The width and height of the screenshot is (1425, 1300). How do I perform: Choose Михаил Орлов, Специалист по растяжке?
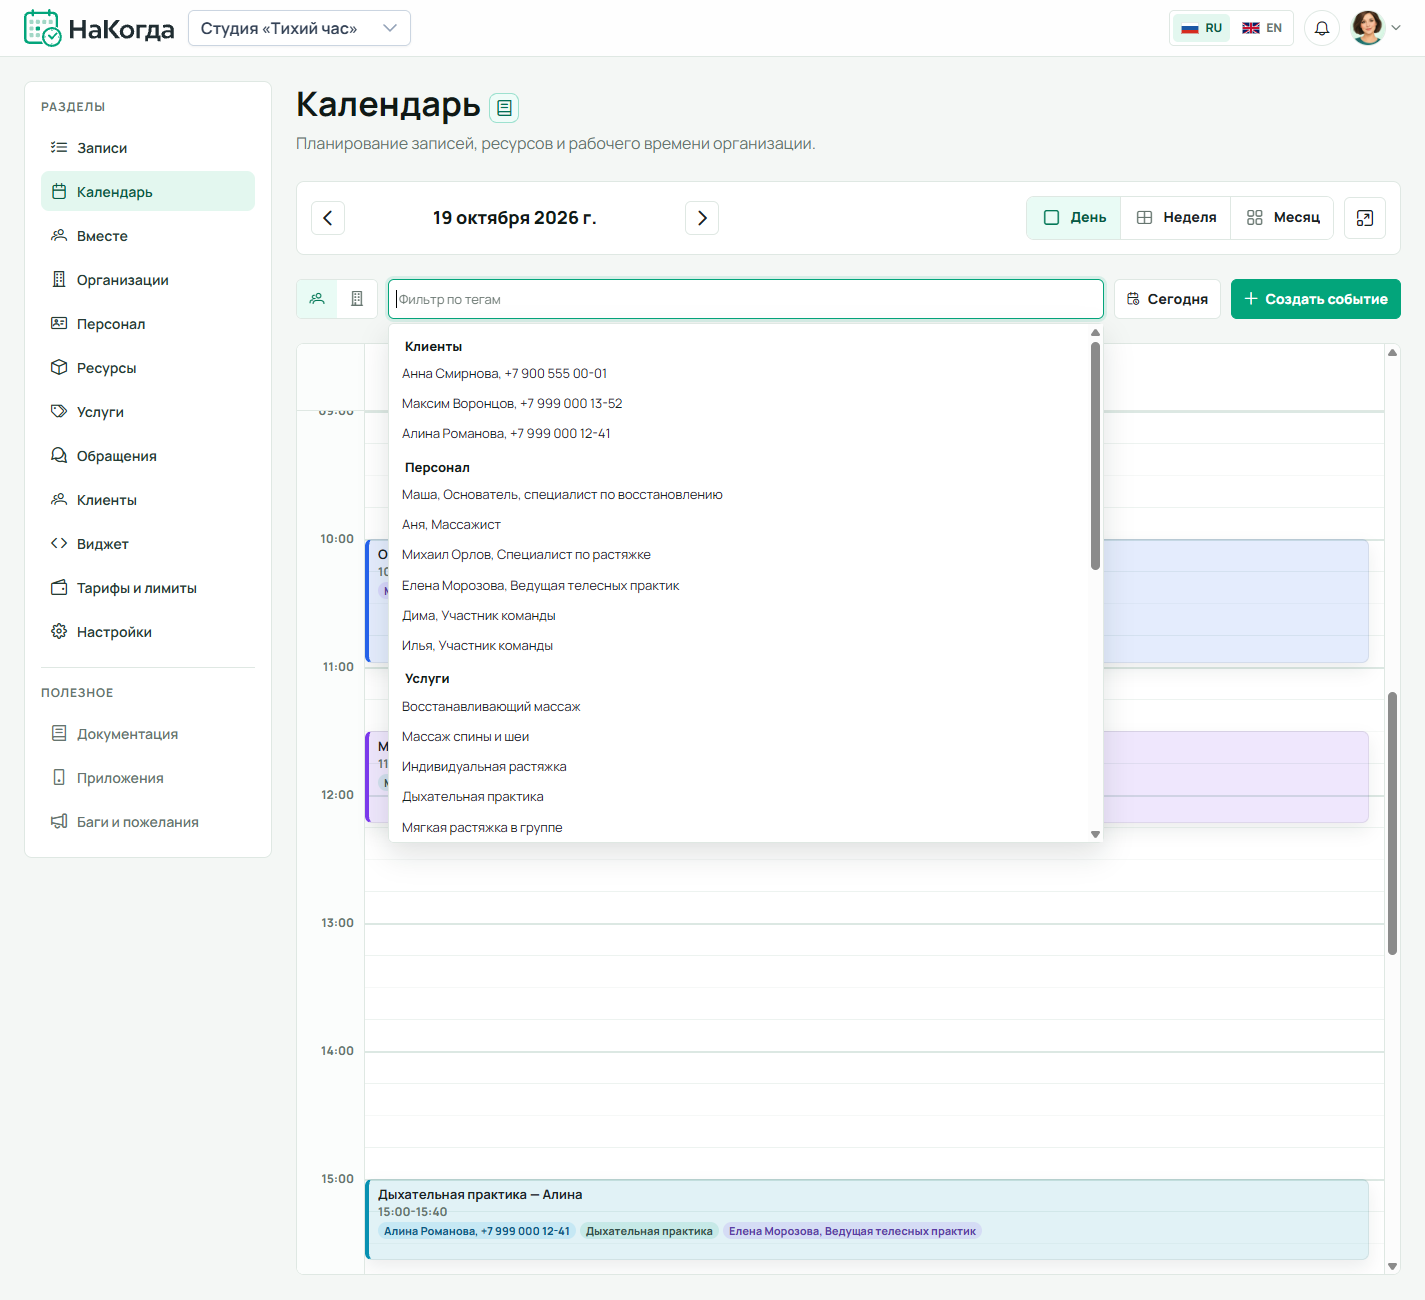(x=740, y=555)
